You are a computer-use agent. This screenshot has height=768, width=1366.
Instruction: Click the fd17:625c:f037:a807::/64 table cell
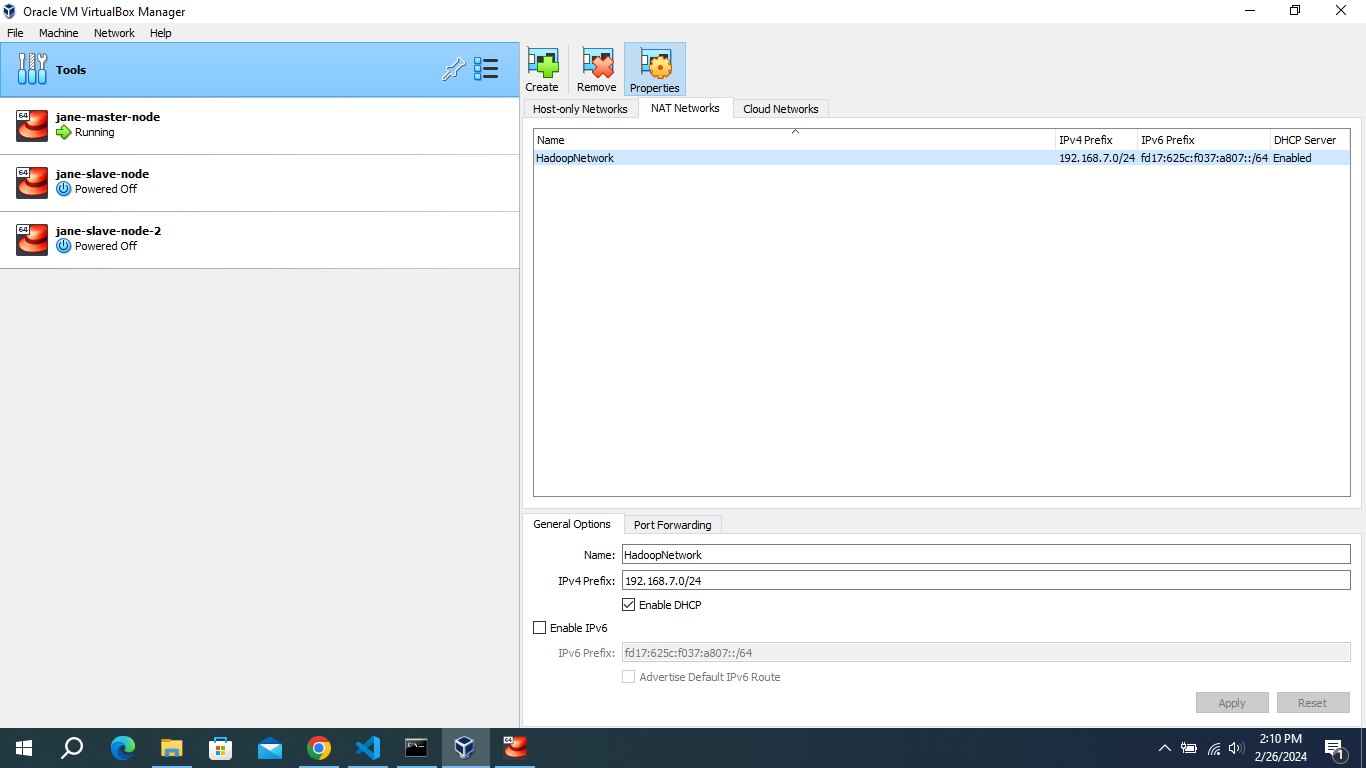pos(1204,158)
